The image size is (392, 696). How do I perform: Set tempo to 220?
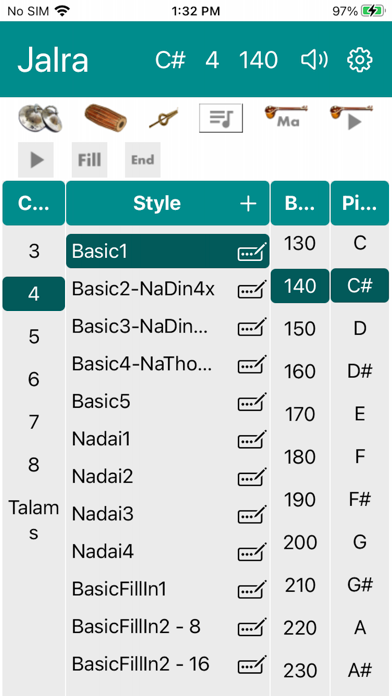[x=300, y=628]
